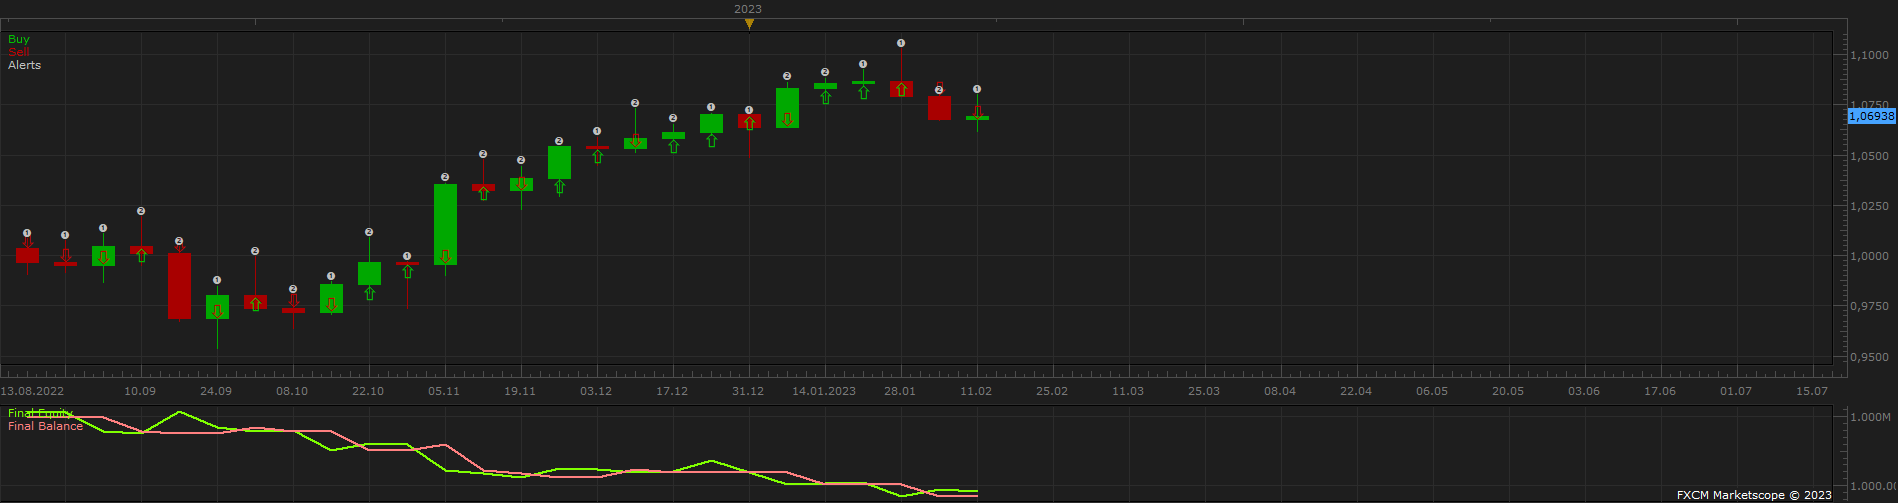
Task: Click the 1,1000 price level on the axis
Action: 1869,55
